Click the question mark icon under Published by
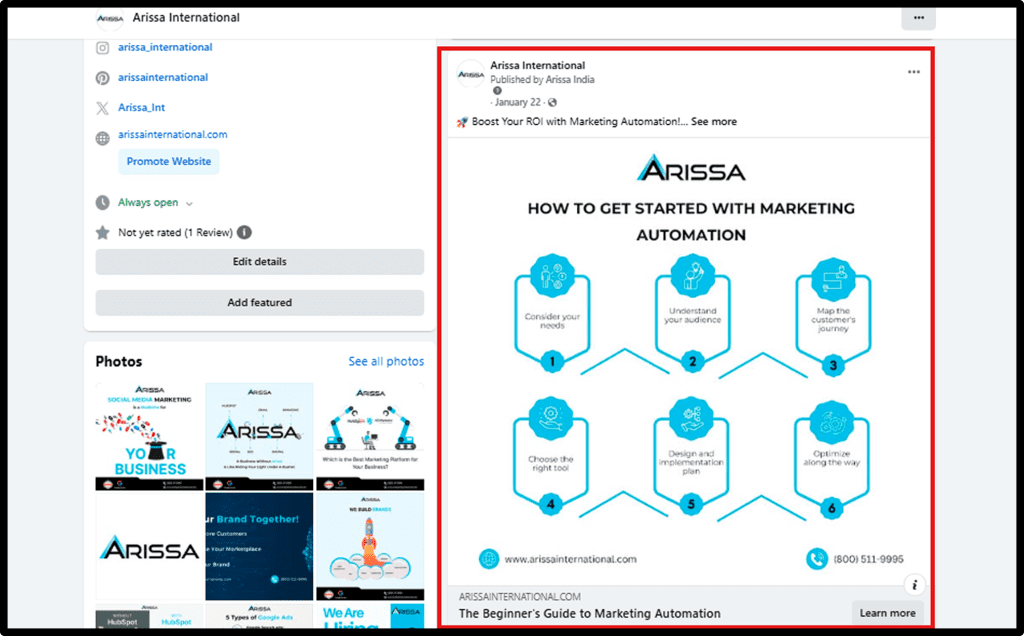Viewport: 1024px width, 636px height. tap(497, 91)
